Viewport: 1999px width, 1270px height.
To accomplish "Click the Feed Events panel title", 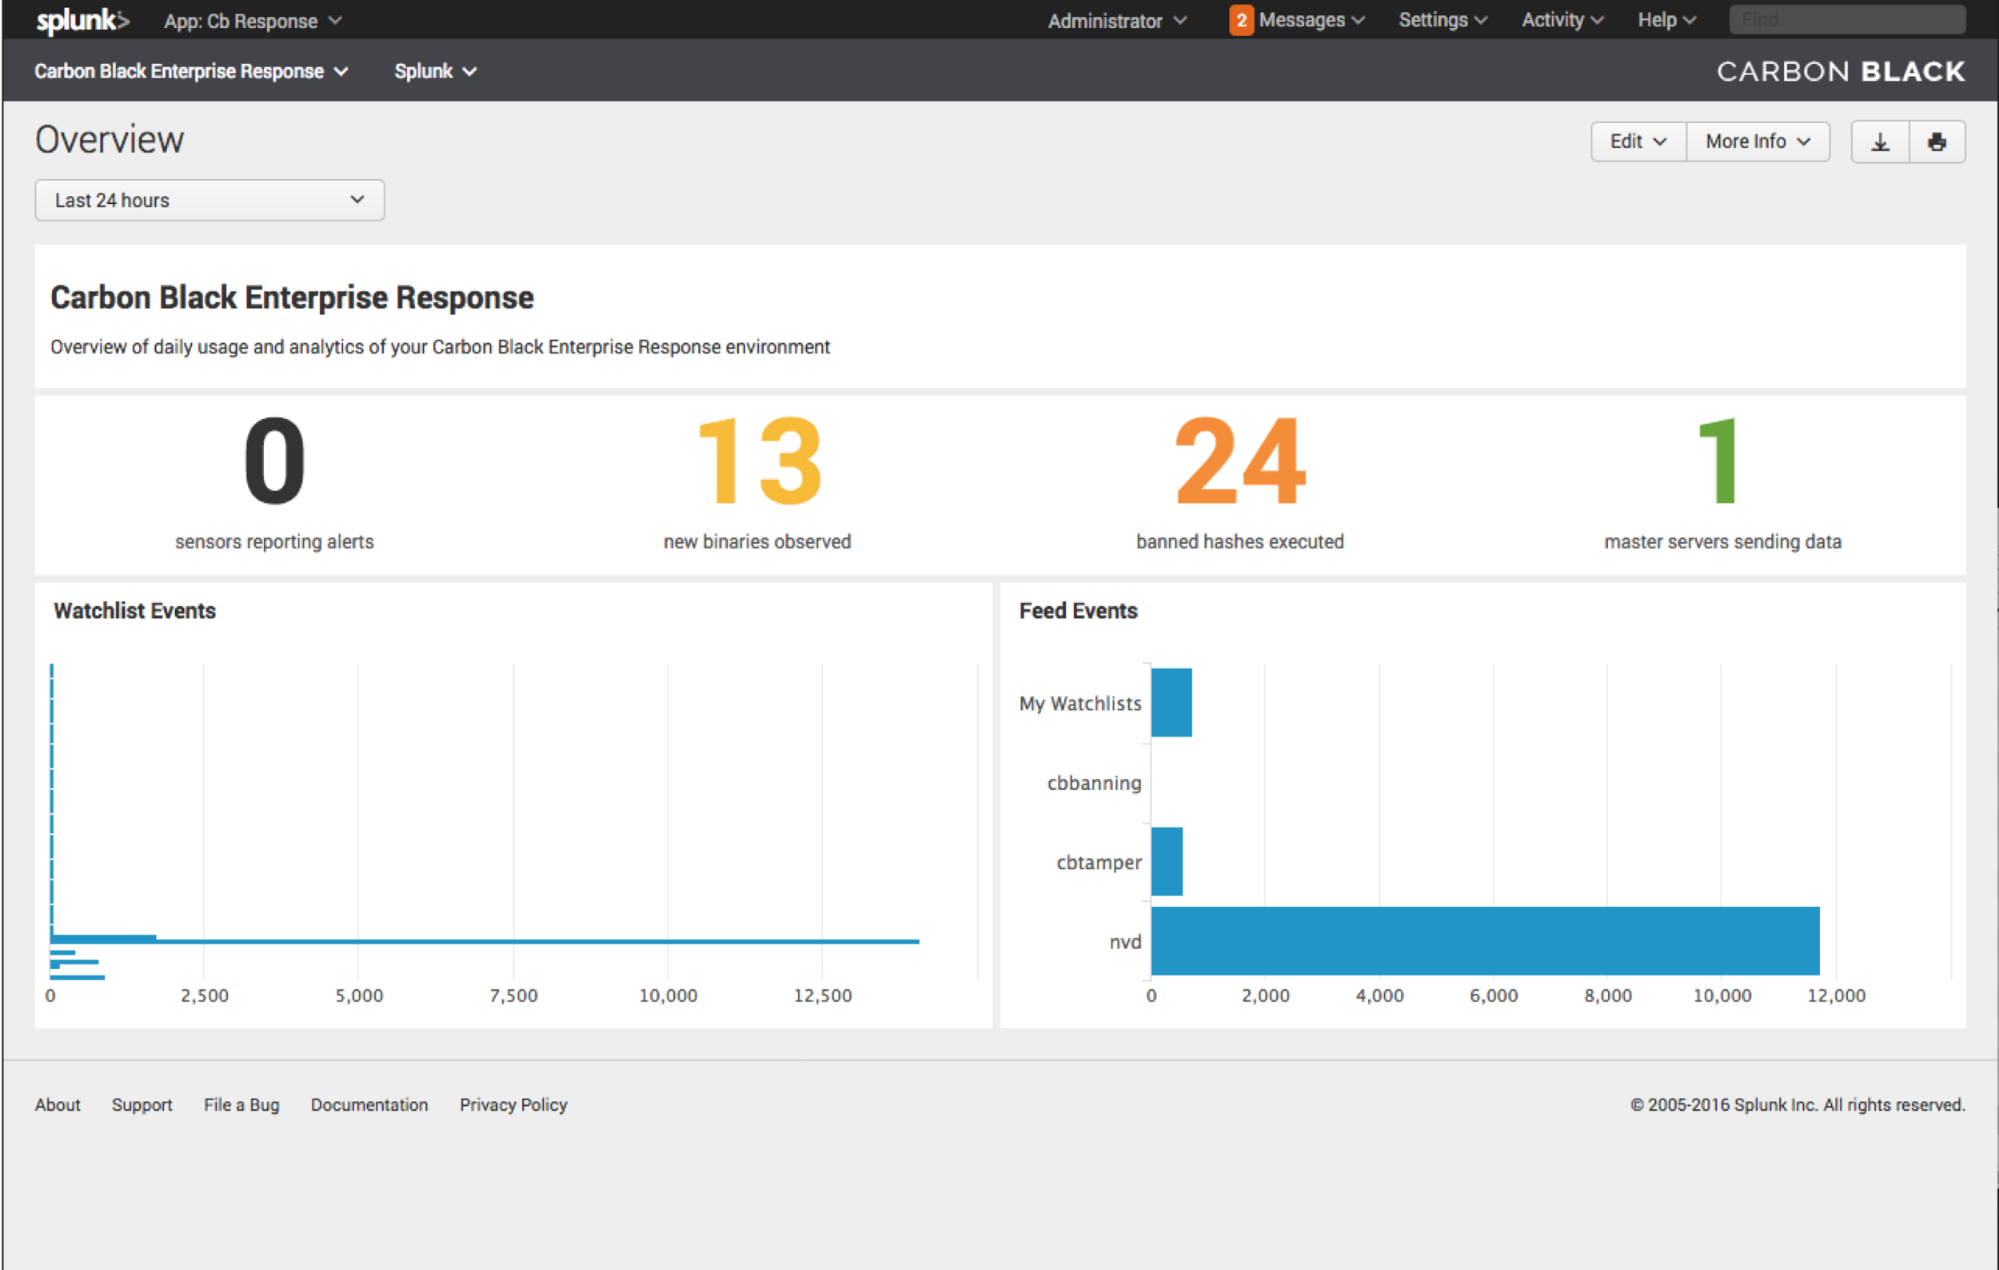I will point(1078,611).
